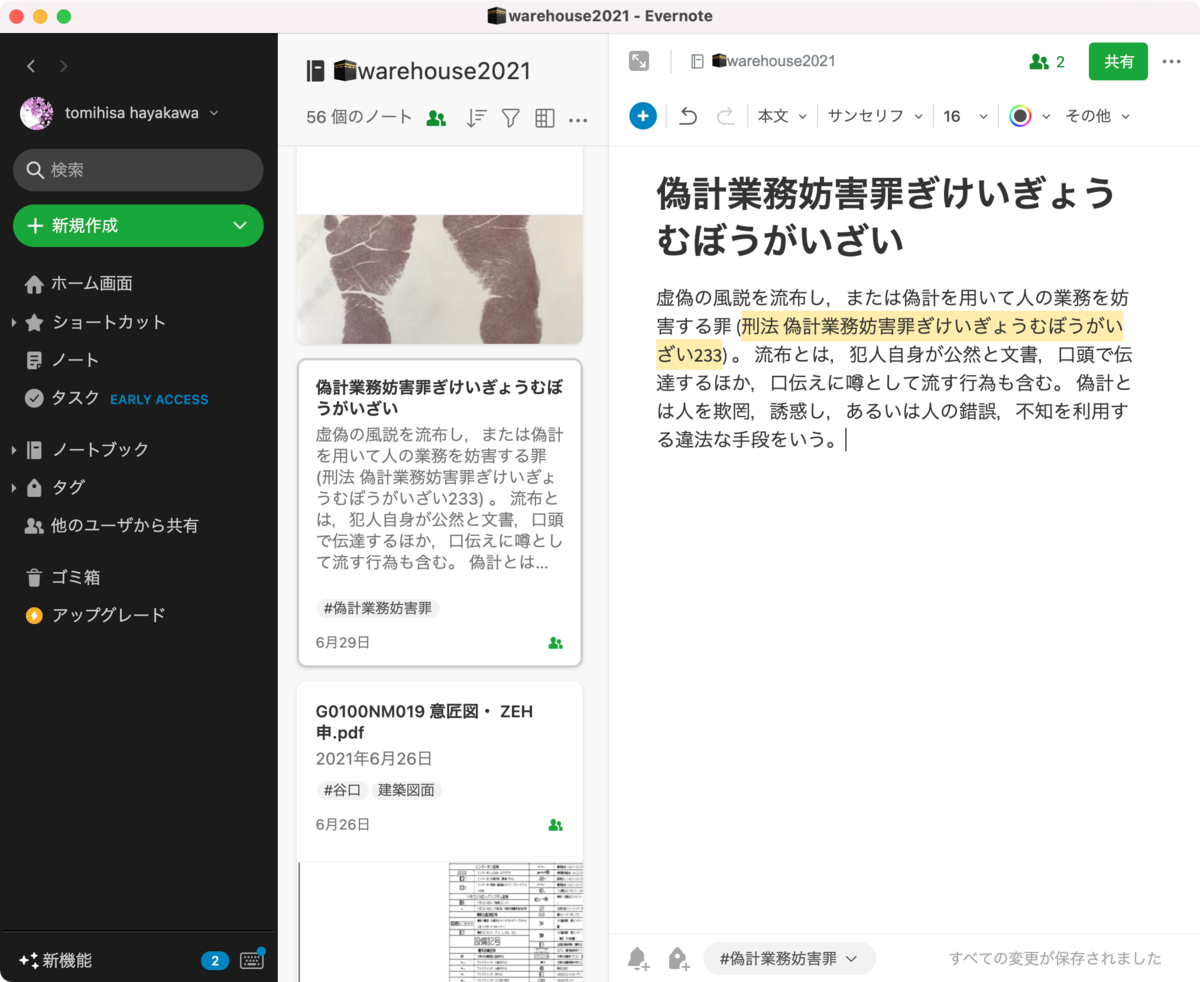Viewport: 1200px width, 982px height.
Task: Click the green 共有 share button
Action: click(x=1118, y=62)
